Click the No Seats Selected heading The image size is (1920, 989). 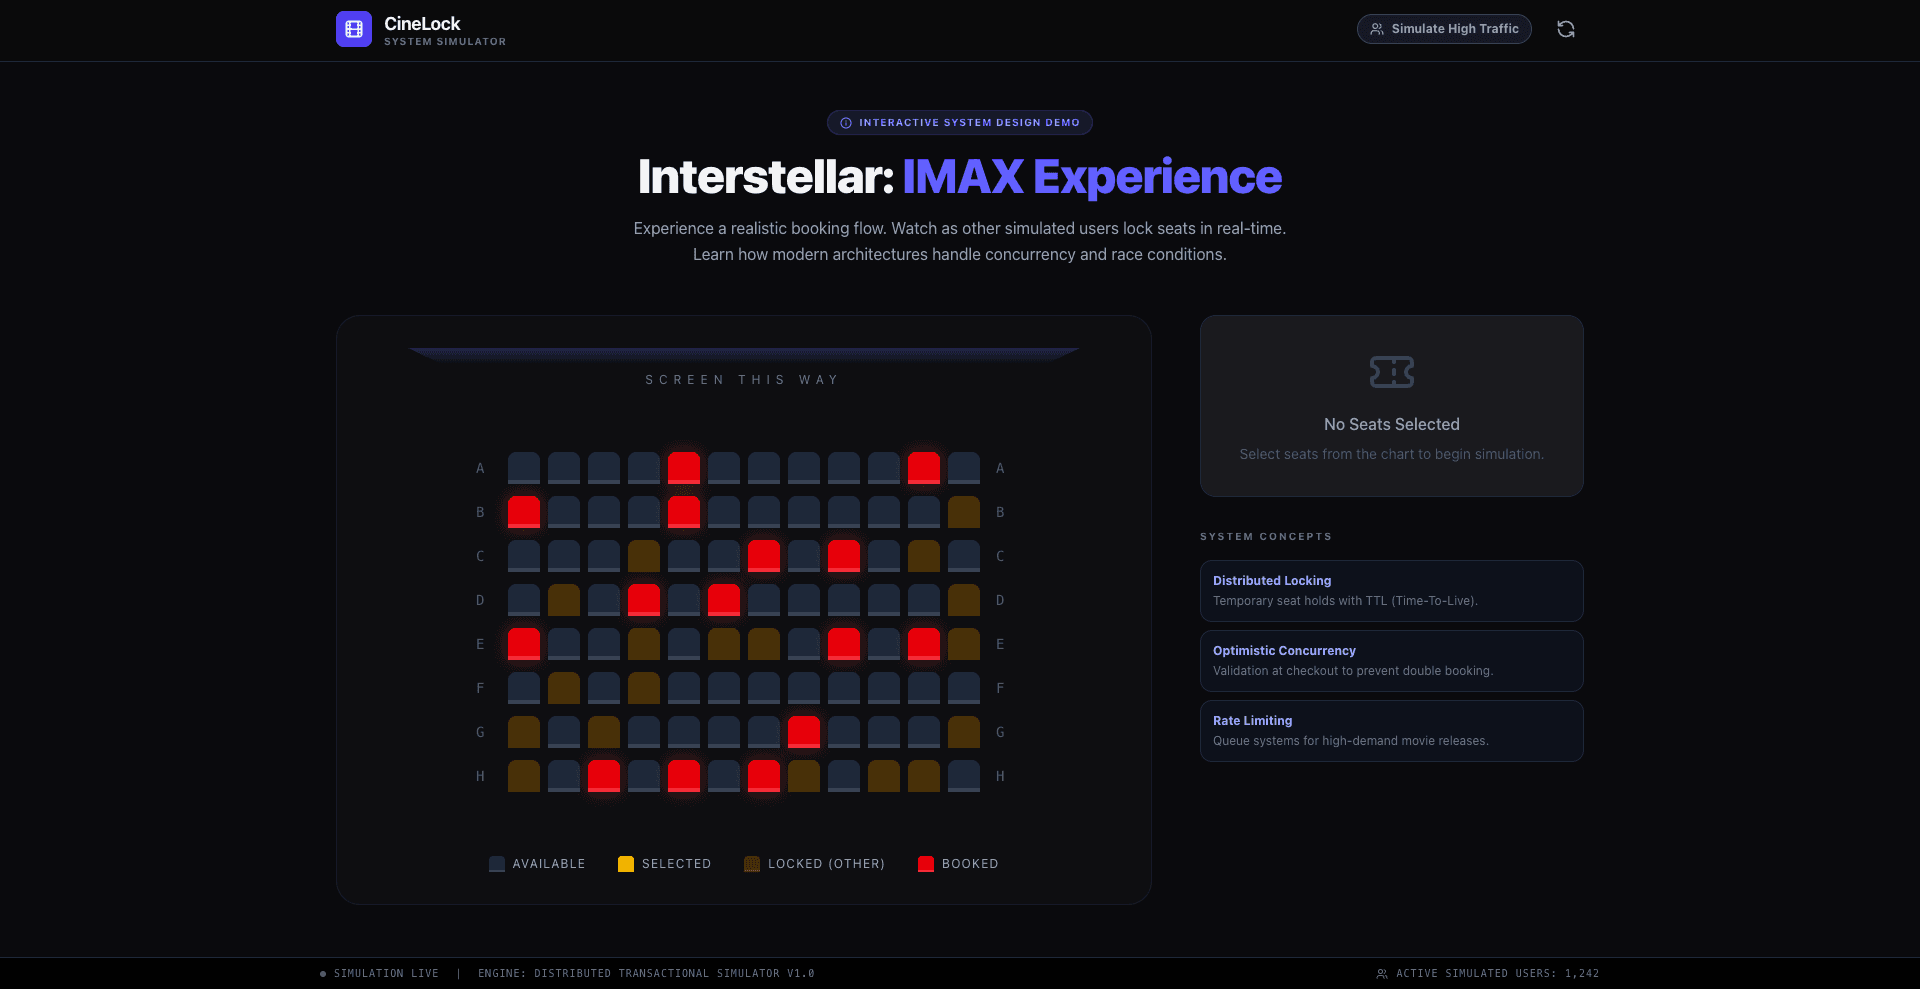tap(1392, 425)
